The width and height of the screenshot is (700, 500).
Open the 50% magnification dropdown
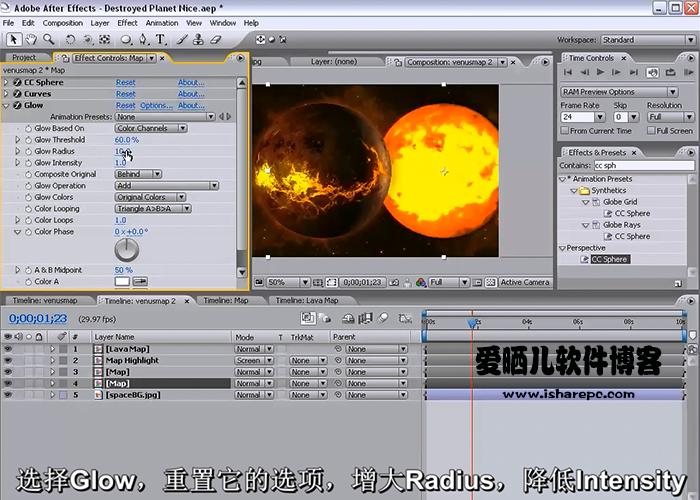click(288, 282)
